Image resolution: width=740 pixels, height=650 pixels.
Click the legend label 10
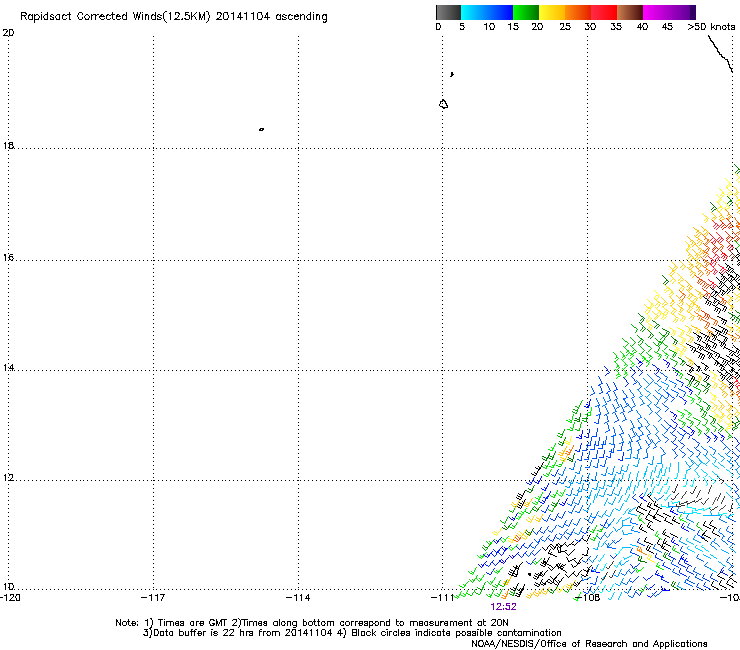[x=489, y=27]
